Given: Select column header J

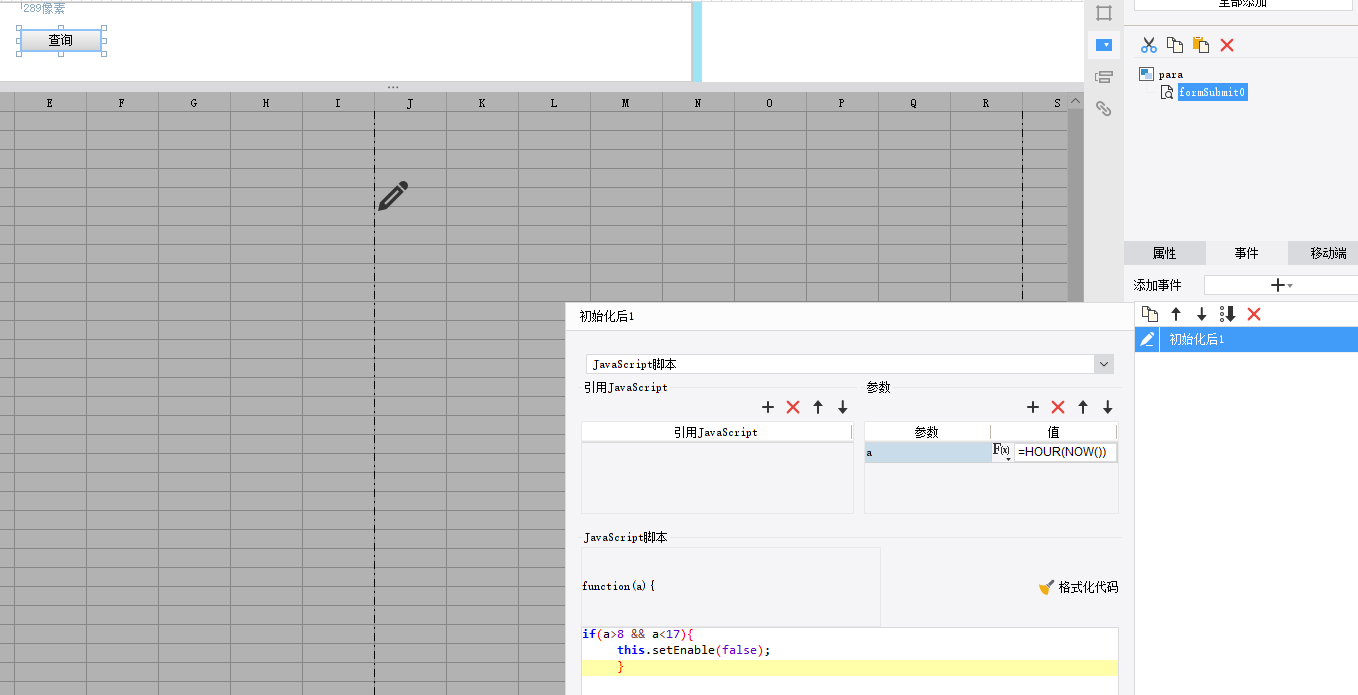Looking at the screenshot, I should 410,102.
